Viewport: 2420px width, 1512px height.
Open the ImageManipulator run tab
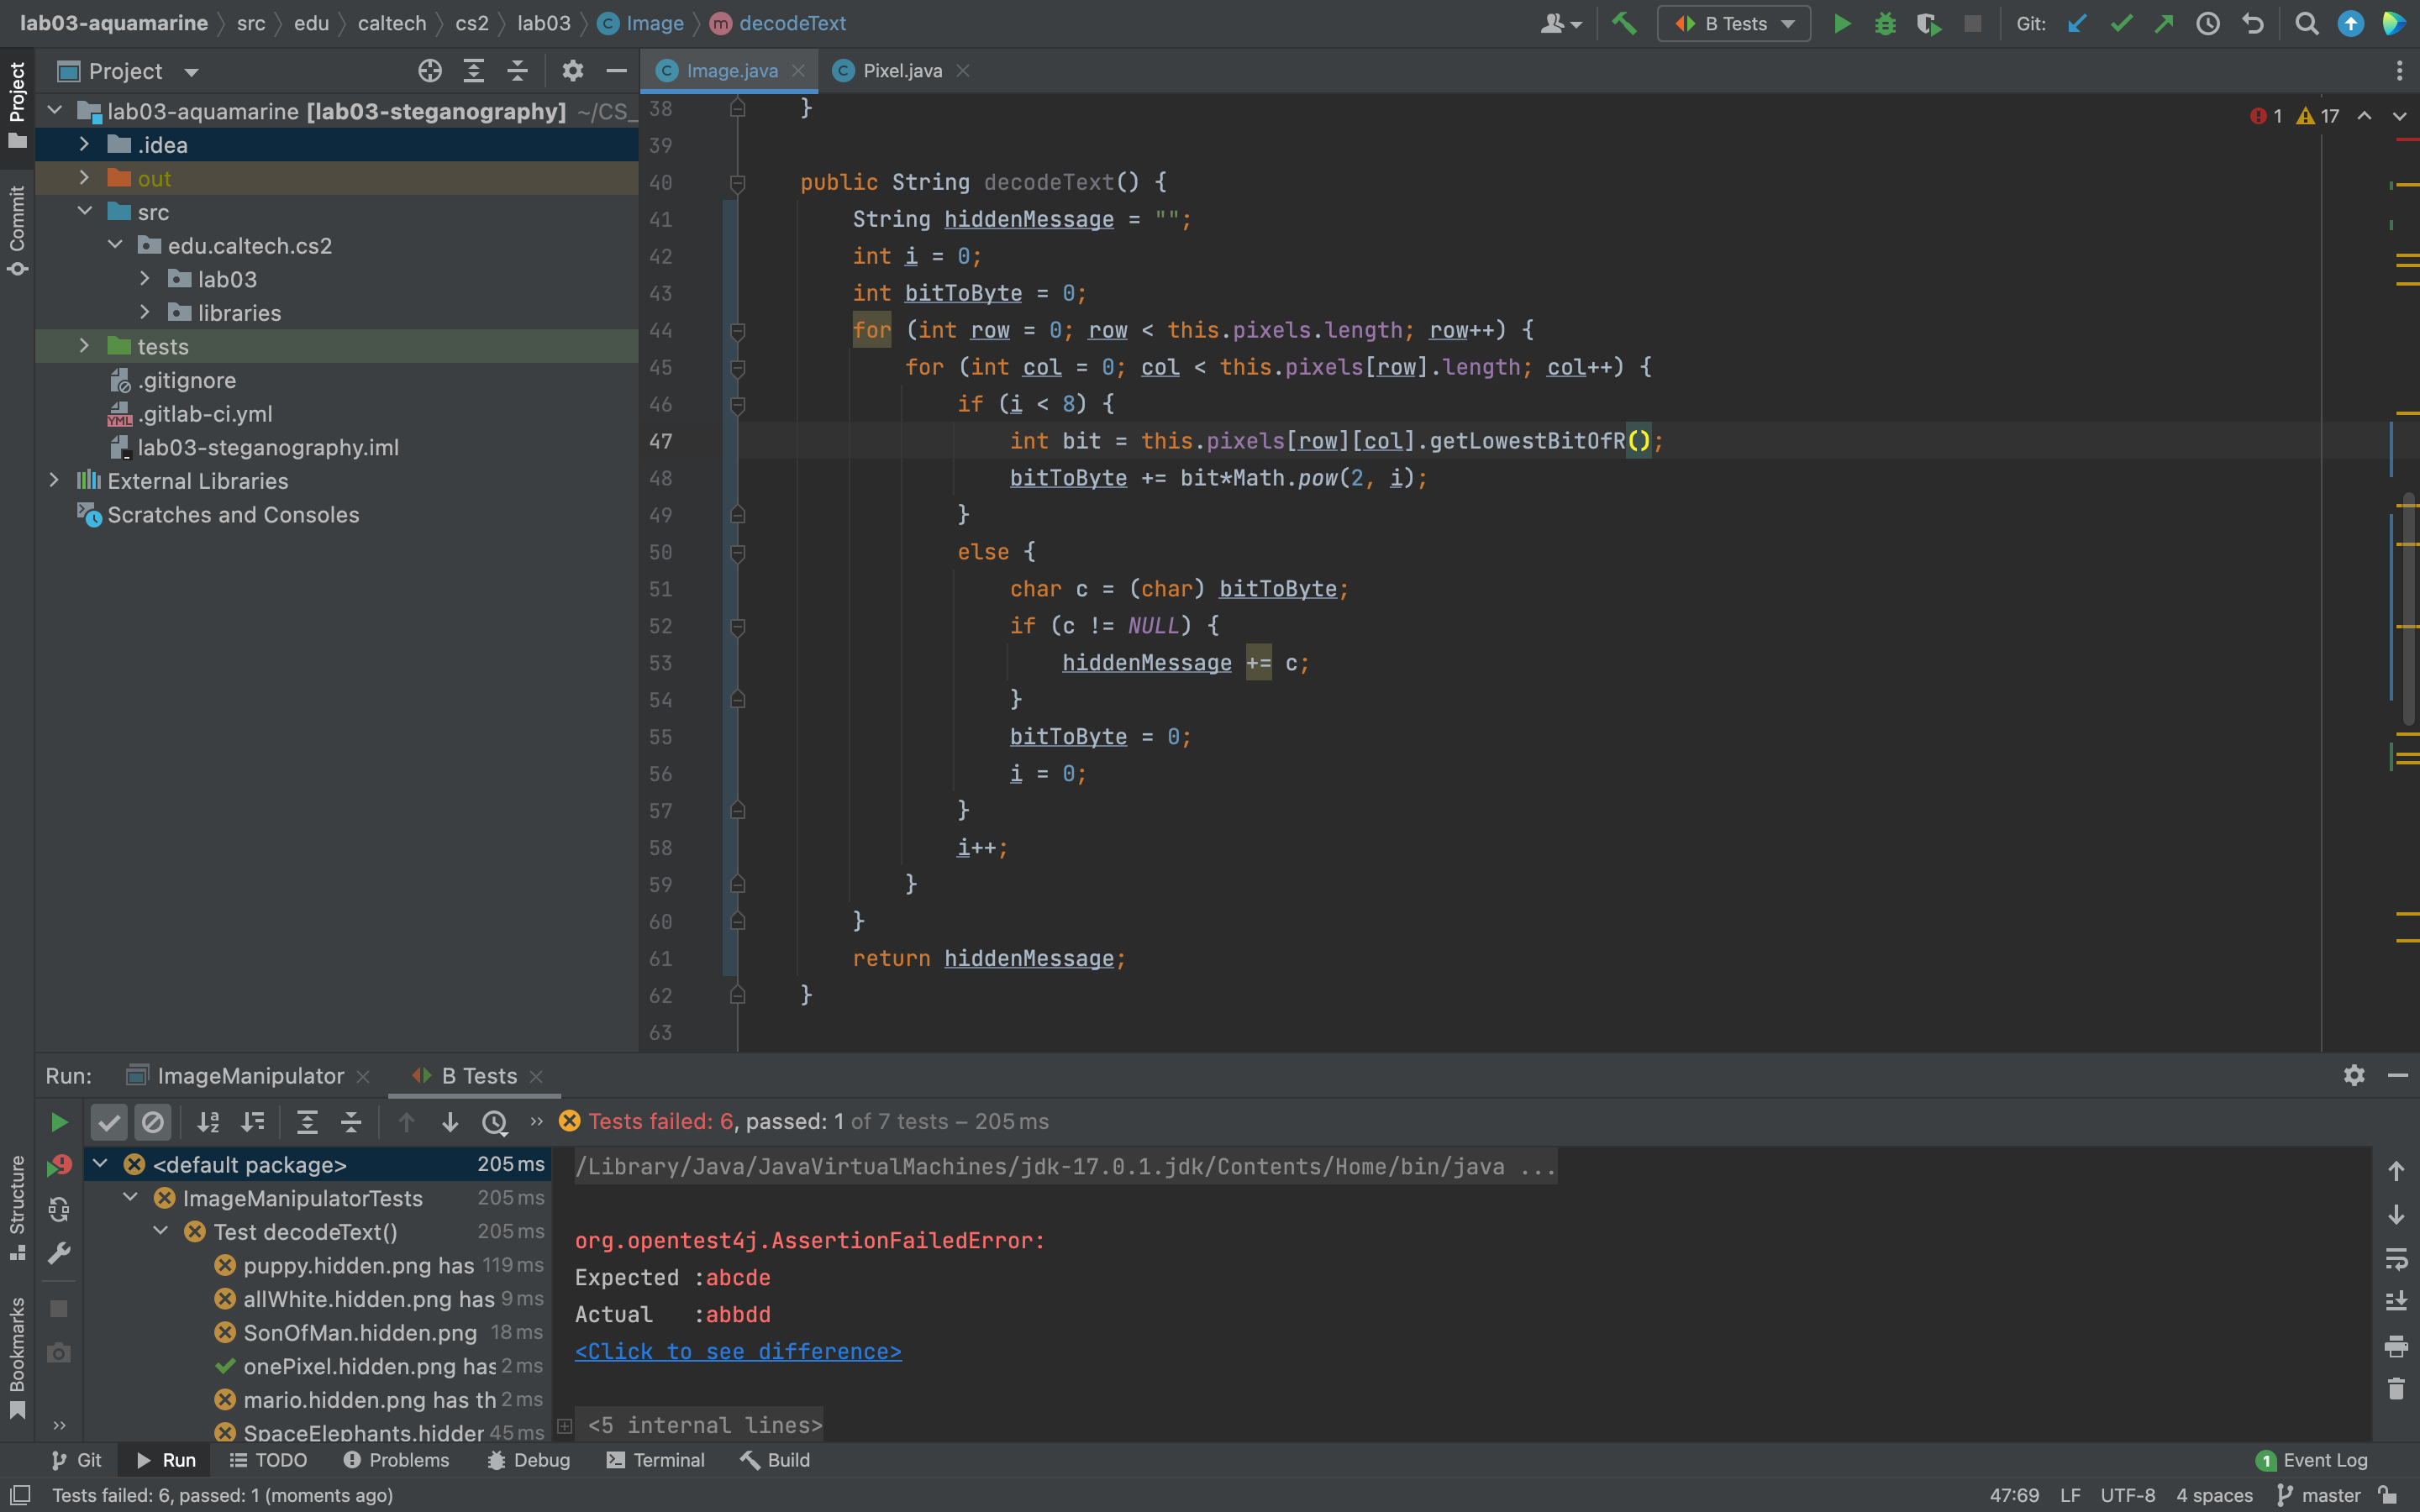[x=250, y=1076]
